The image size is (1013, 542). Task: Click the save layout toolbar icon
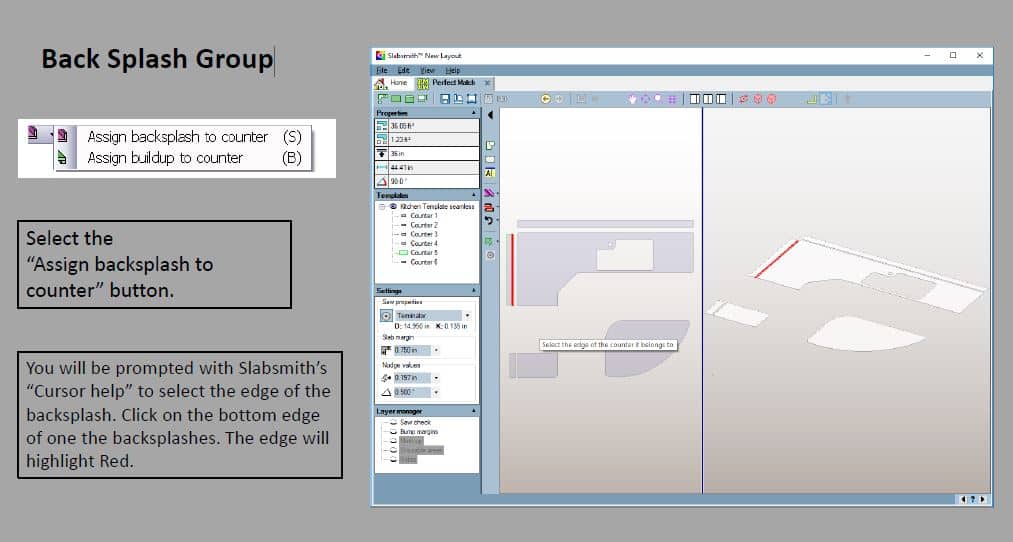[x=443, y=99]
